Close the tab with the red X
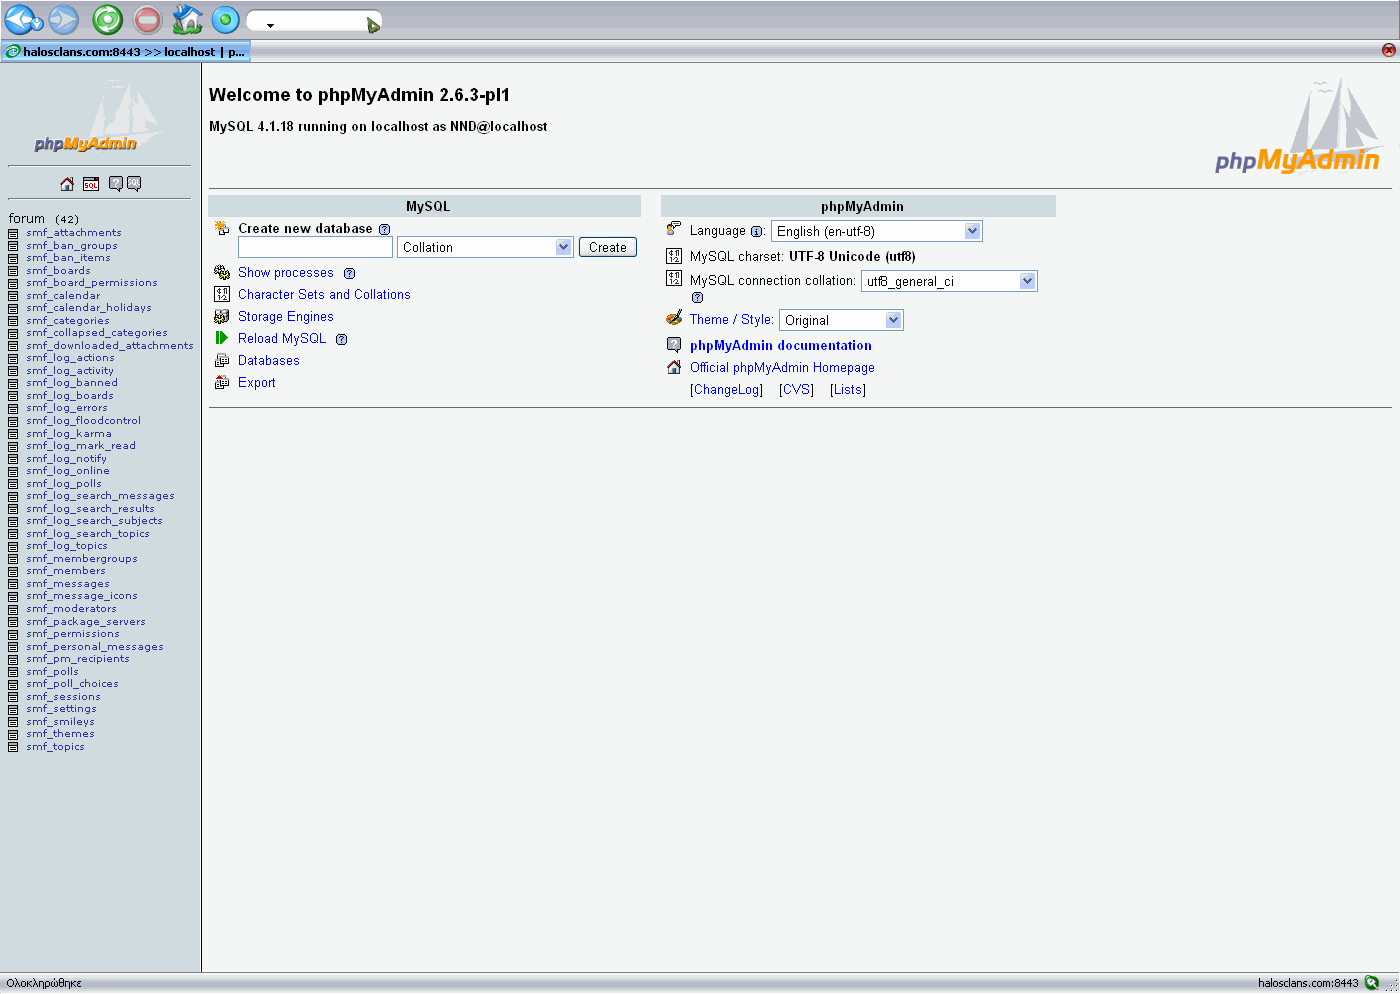The image size is (1400, 994). click(x=1389, y=50)
